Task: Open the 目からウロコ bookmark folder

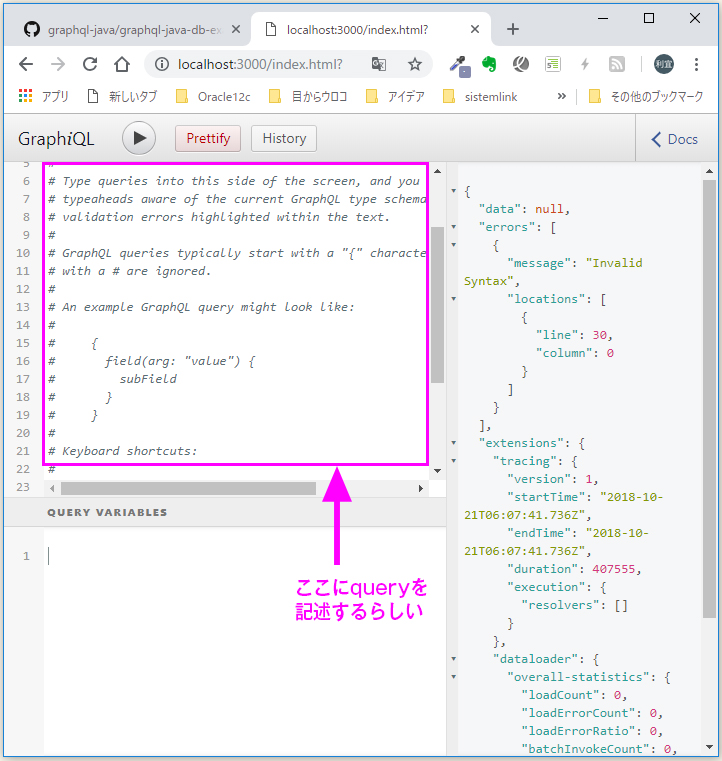Action: coord(308,97)
